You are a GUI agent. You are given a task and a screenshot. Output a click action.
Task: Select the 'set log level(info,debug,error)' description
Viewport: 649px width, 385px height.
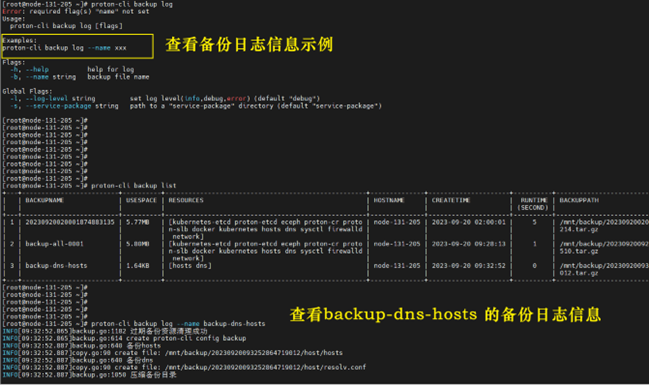[190, 99]
